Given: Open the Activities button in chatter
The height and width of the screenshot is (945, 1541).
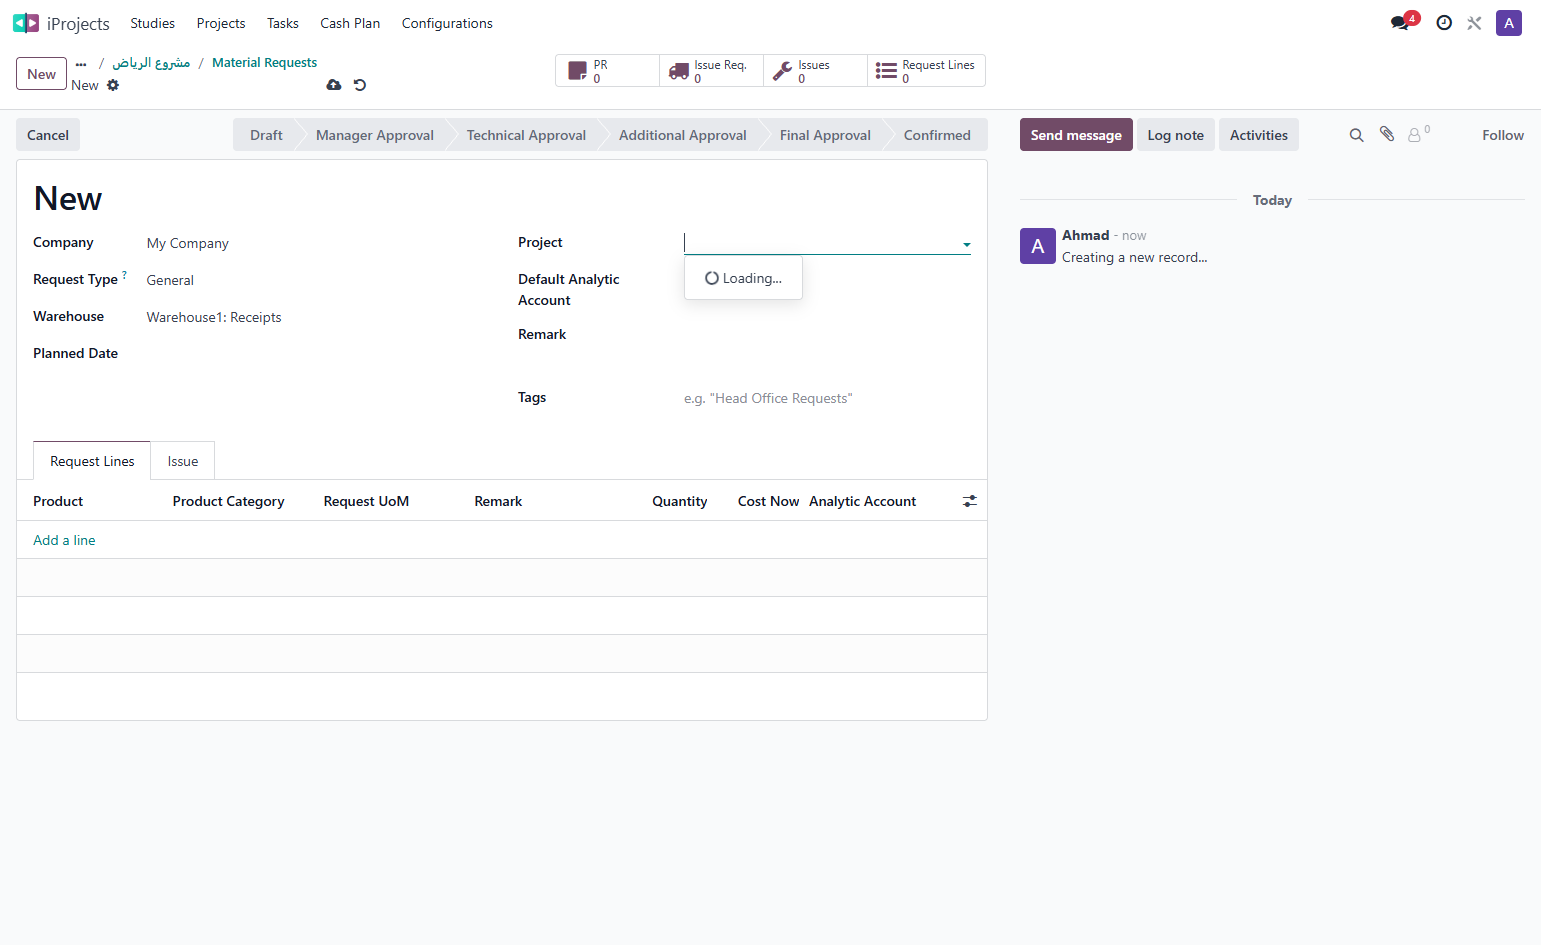Looking at the screenshot, I should [1259, 135].
